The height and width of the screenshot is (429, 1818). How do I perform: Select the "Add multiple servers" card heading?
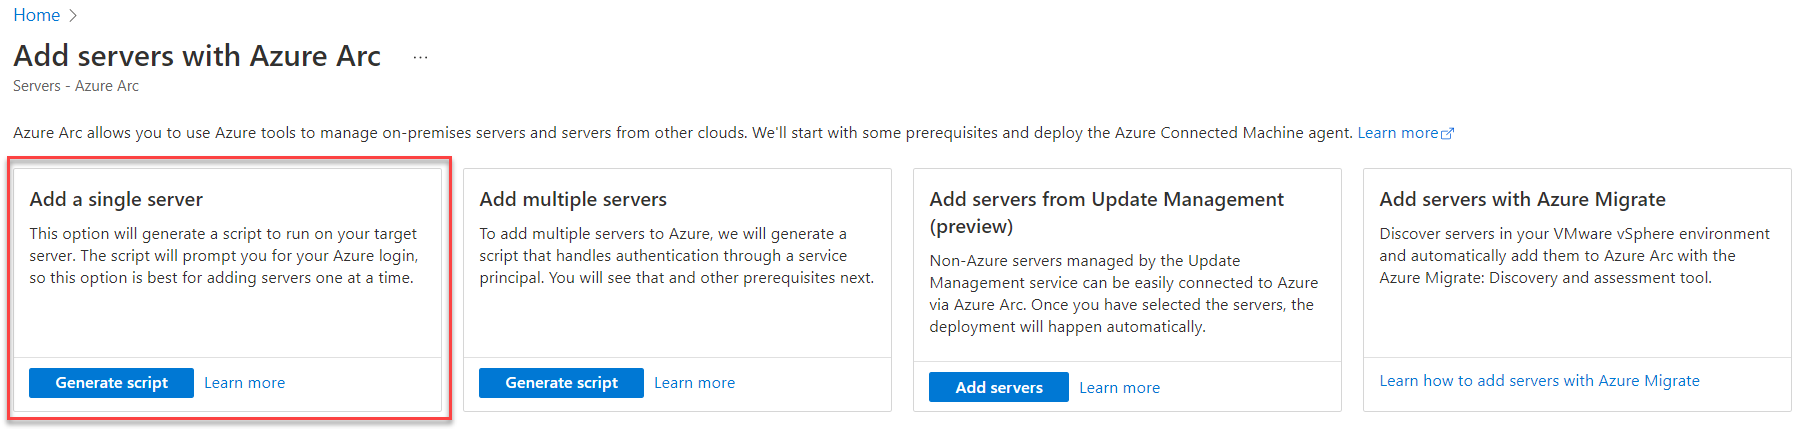coord(573,200)
